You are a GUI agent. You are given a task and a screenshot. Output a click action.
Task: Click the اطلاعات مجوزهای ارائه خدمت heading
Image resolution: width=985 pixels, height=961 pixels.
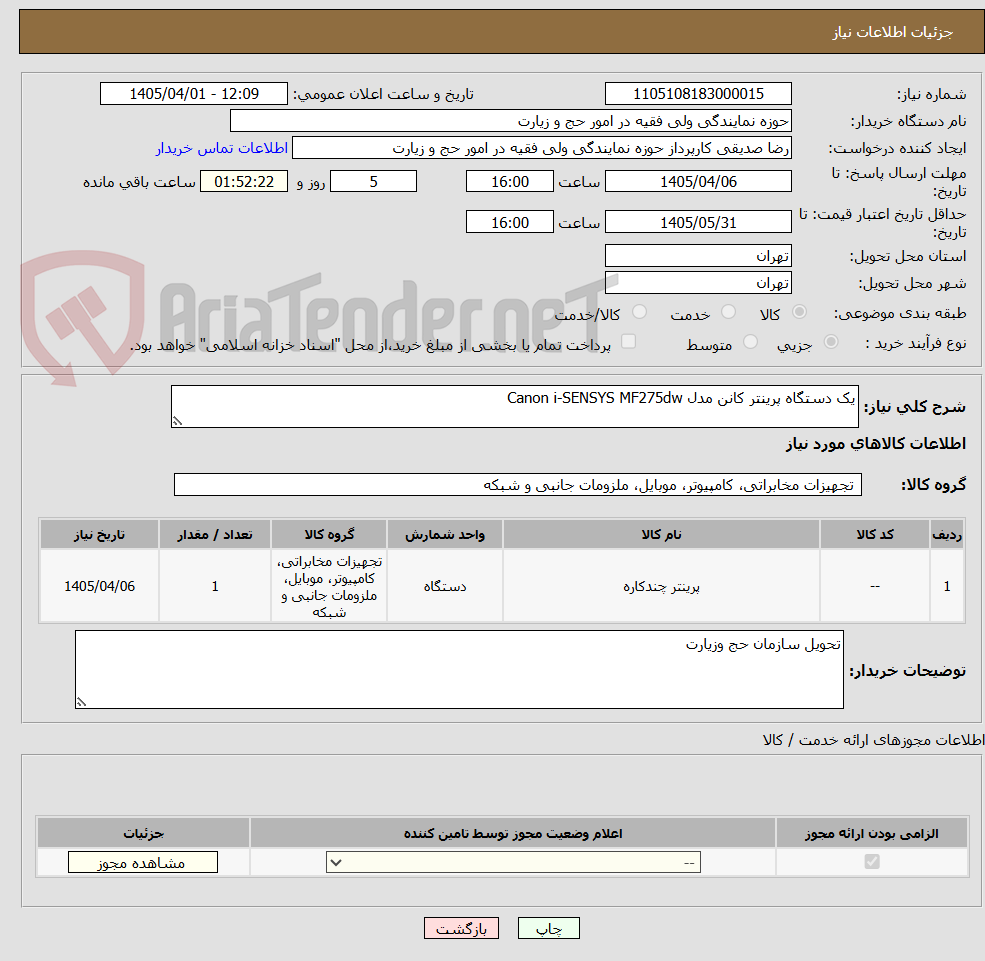873,741
